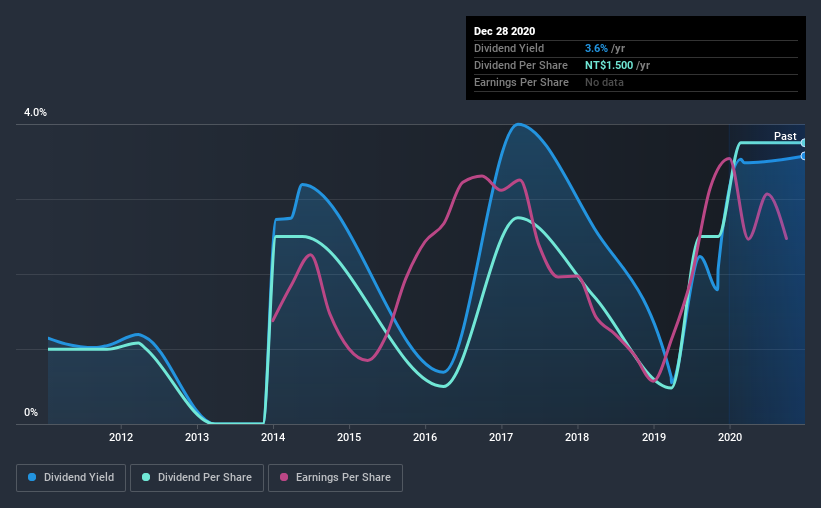Click the No data earnings value
The image size is (821, 508).
604,82
